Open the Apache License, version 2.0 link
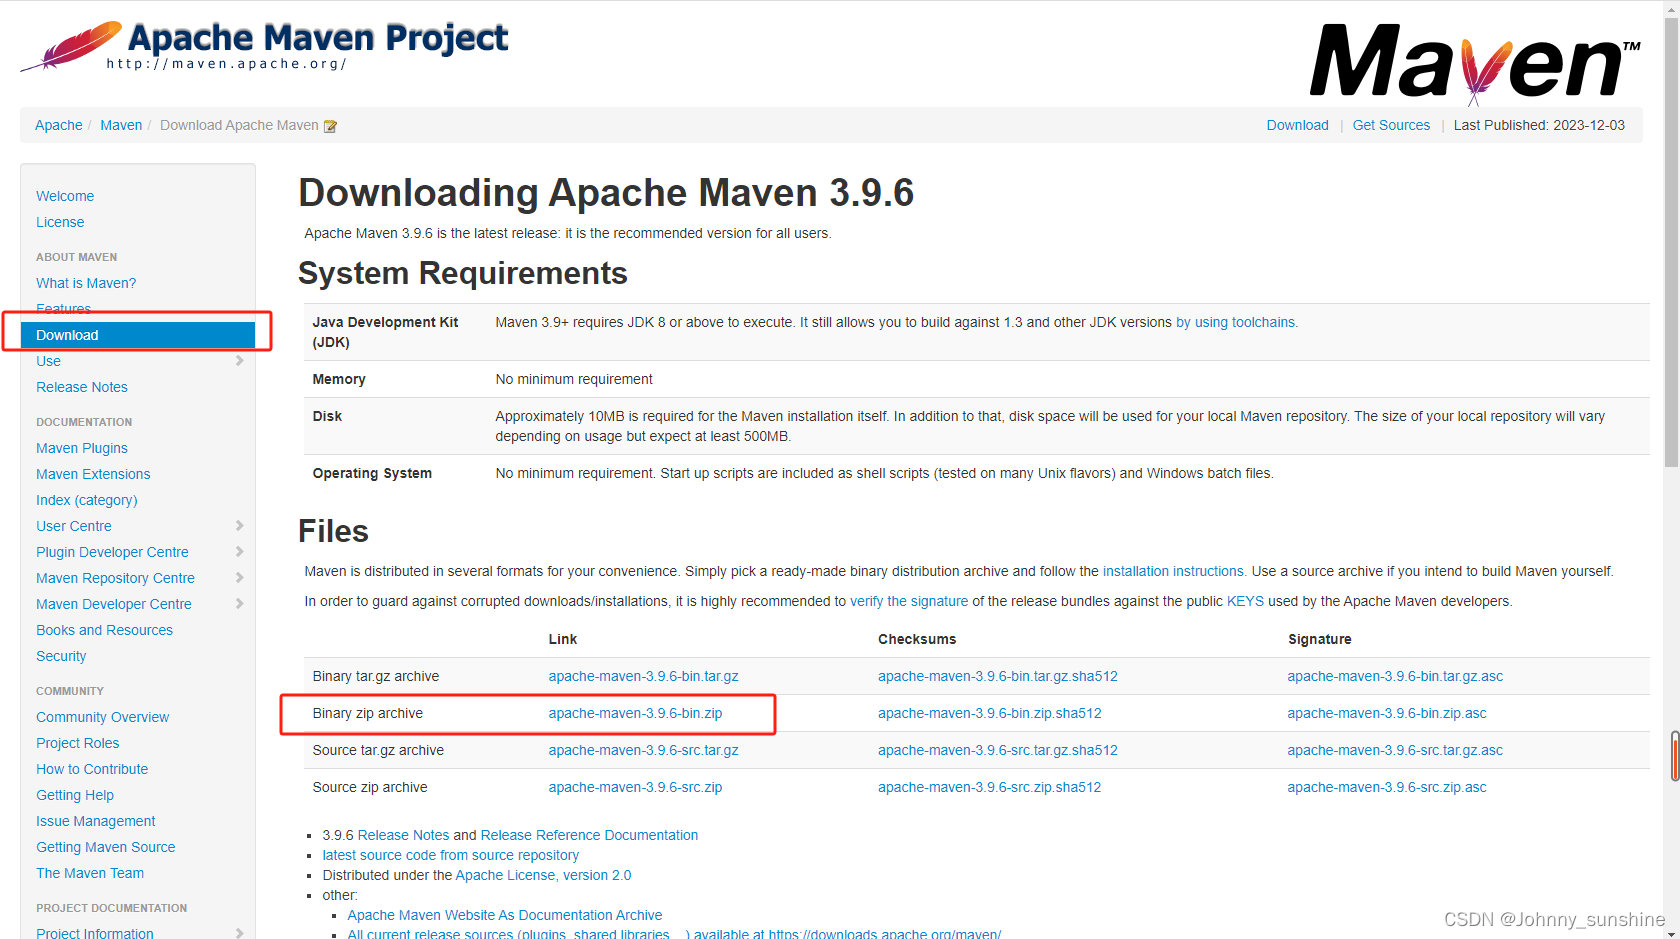 (x=543, y=875)
